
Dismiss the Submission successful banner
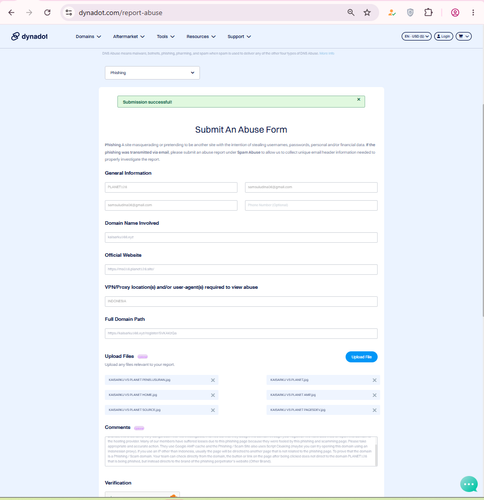click(x=359, y=99)
